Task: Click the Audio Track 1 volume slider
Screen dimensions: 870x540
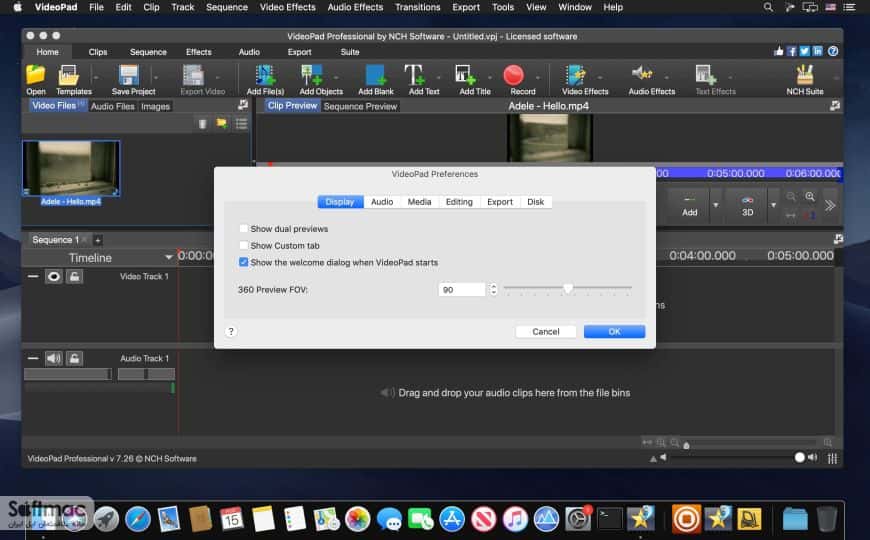Action: 67,375
